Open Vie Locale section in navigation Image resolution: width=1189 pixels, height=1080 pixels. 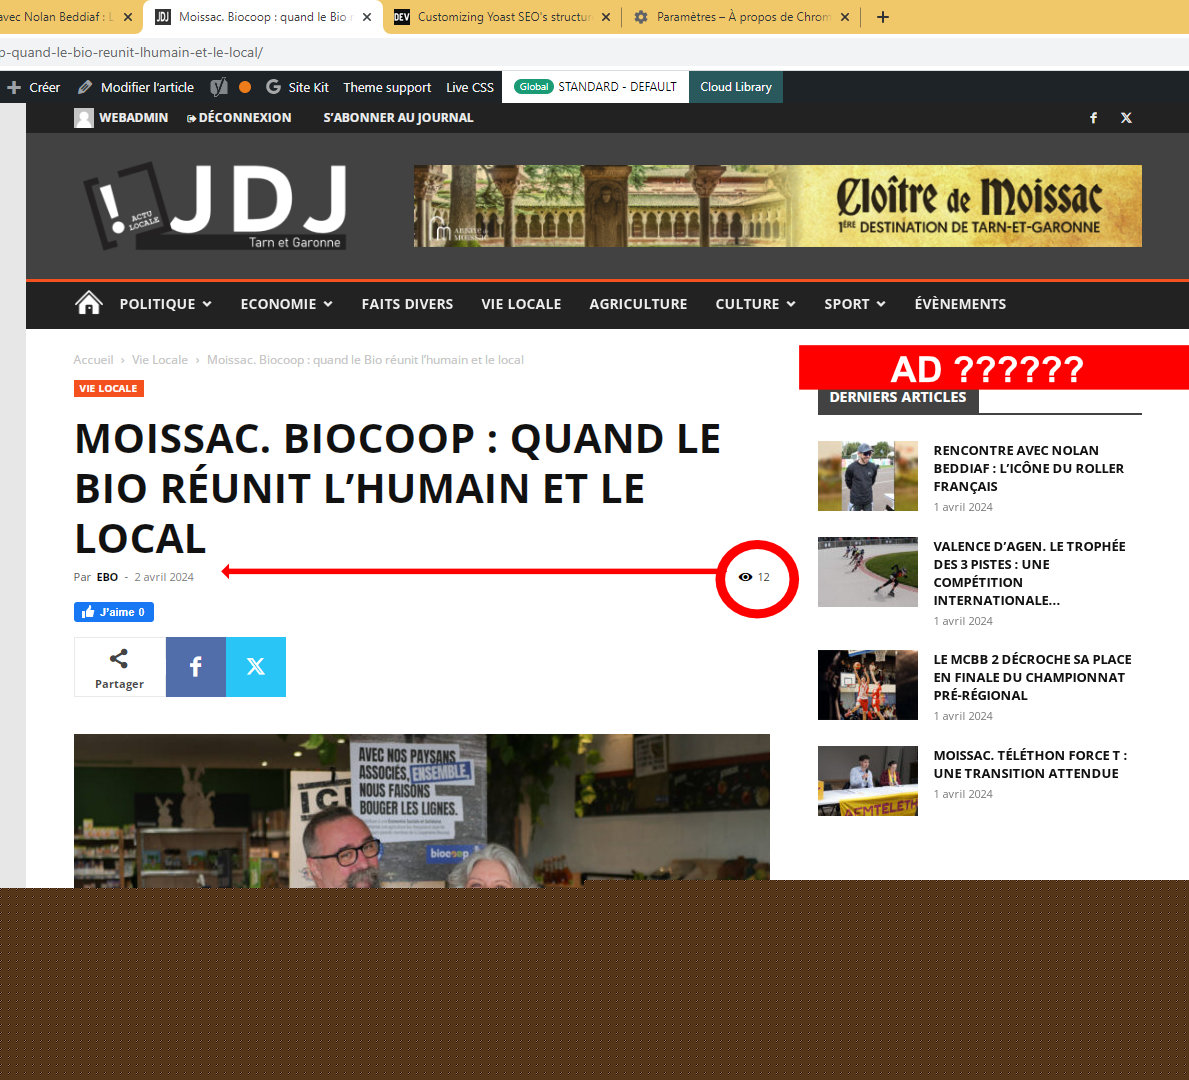pyautogui.click(x=521, y=304)
